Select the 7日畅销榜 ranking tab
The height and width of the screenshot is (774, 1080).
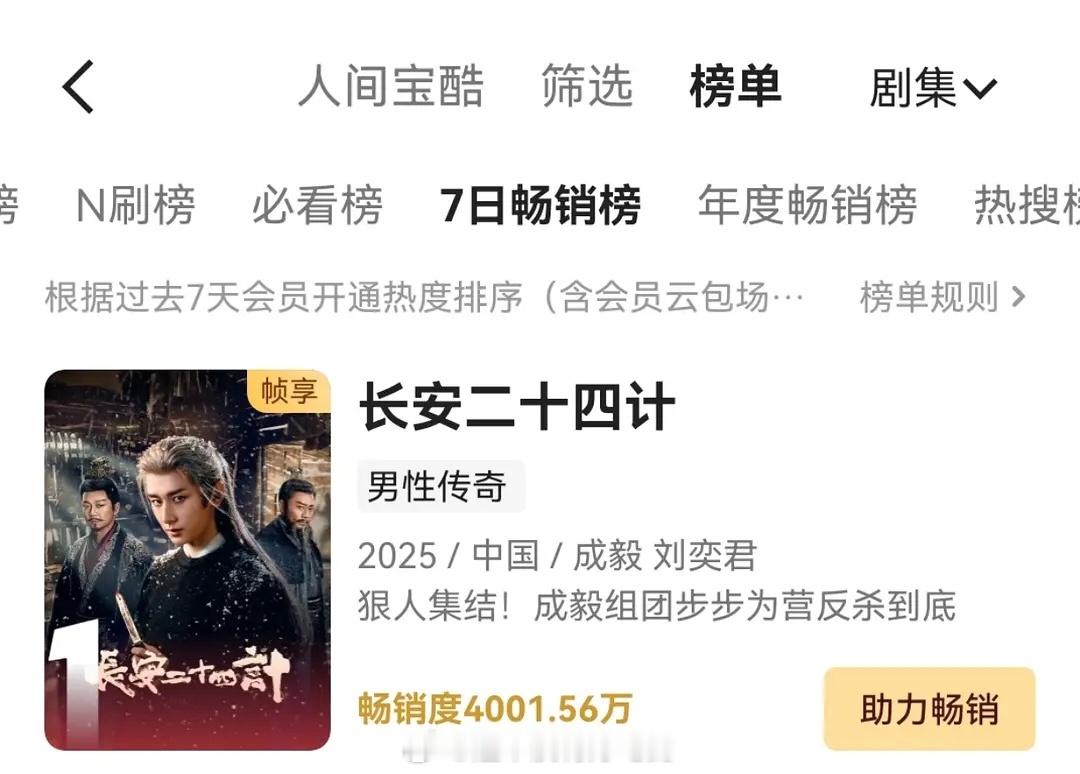541,205
